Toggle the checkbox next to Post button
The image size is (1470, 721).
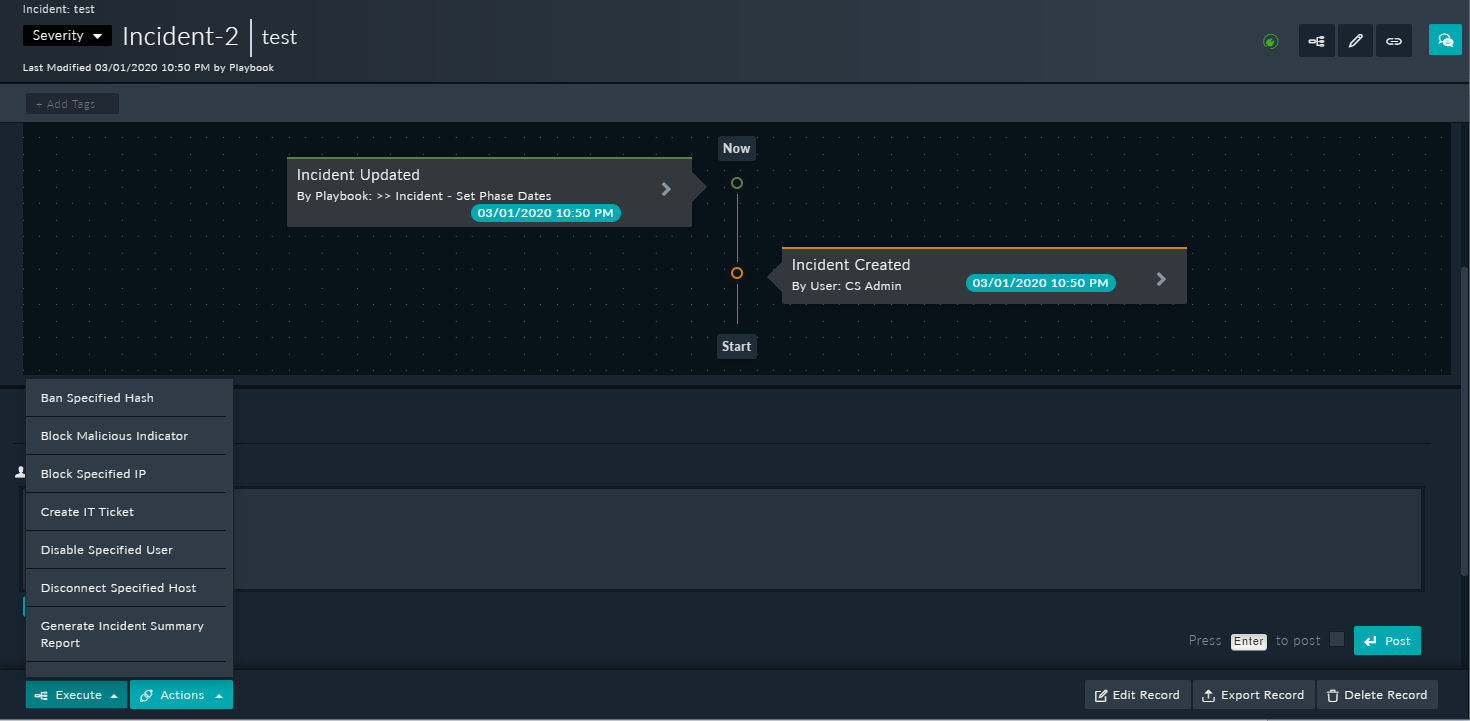point(1338,640)
